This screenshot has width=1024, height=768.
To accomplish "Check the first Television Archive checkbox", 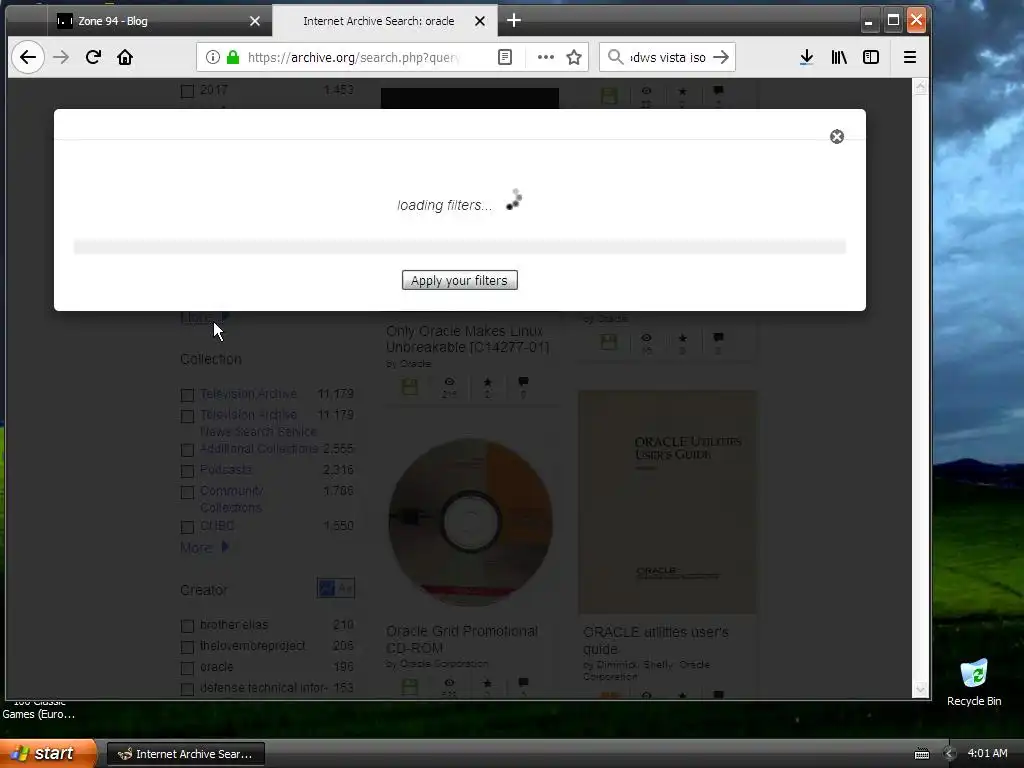I will 187,395.
